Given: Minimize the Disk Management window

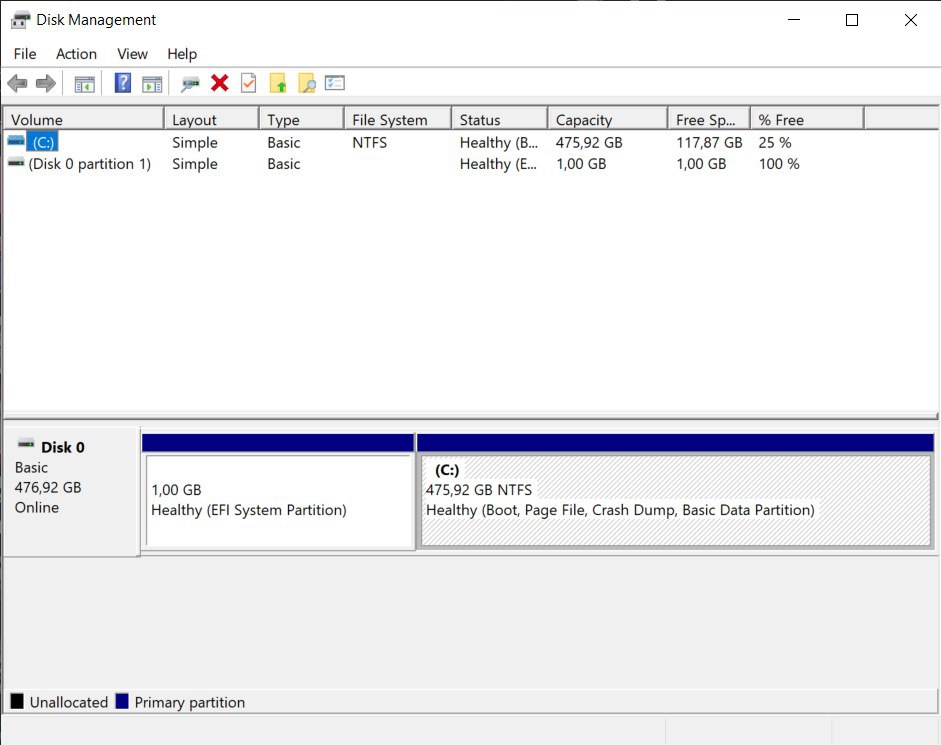Looking at the screenshot, I should [794, 20].
